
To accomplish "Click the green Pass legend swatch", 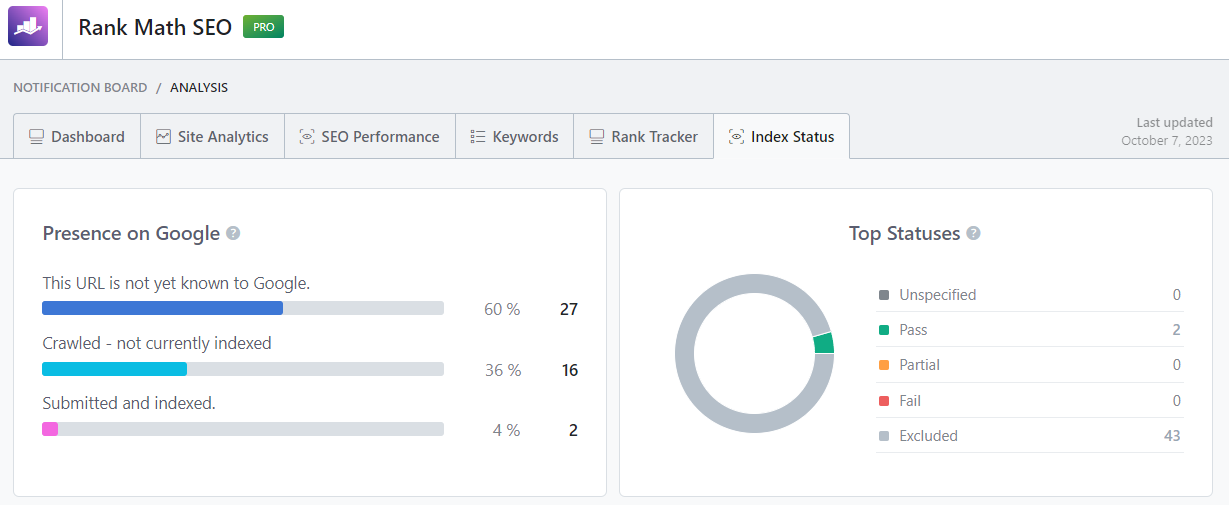I will coord(884,330).
